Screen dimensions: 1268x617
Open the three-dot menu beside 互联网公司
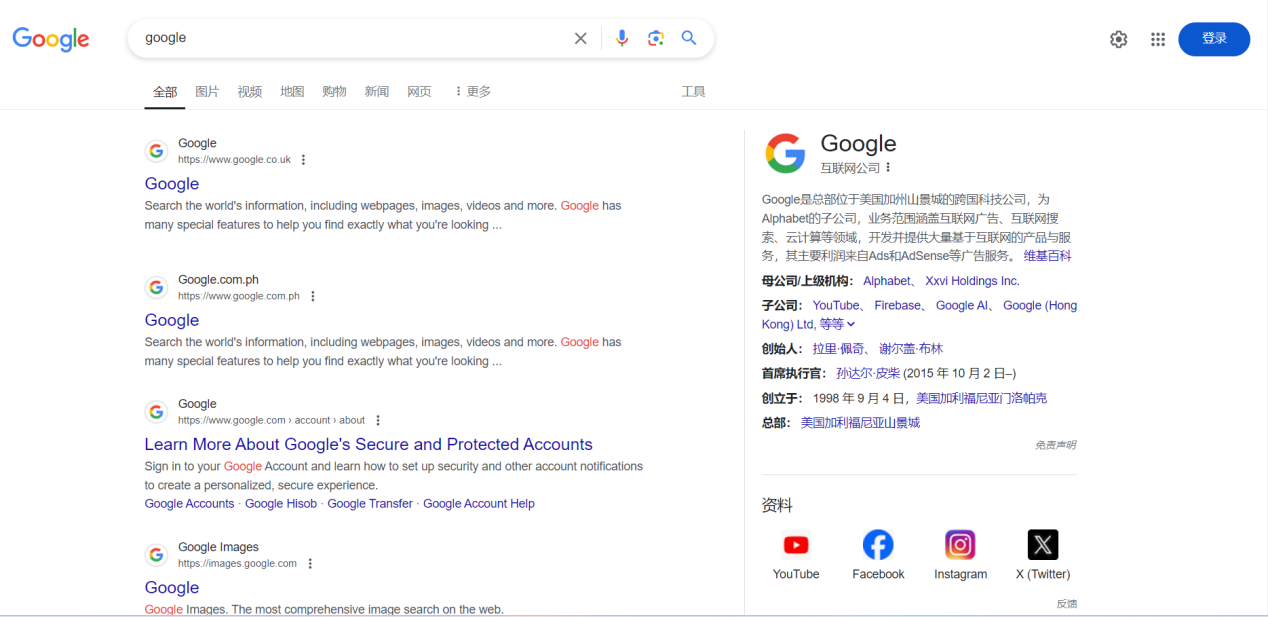coord(888,168)
